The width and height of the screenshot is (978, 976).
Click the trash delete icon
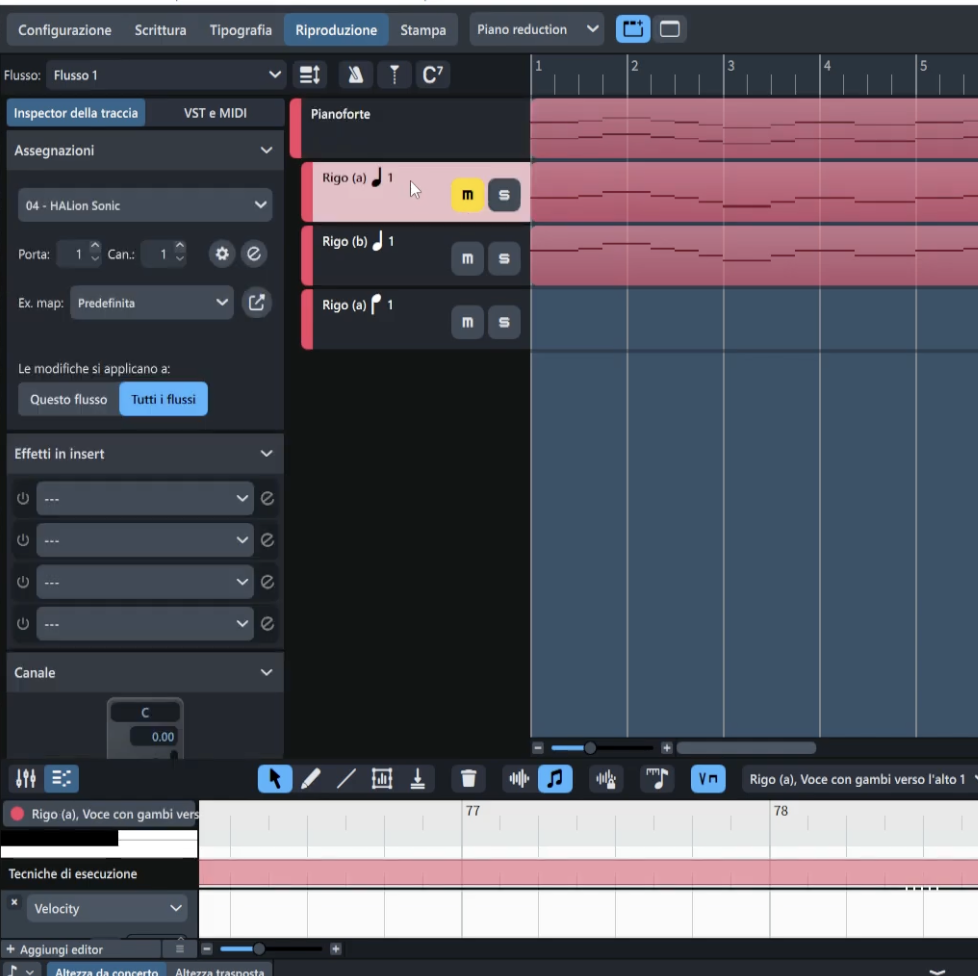[x=468, y=779]
